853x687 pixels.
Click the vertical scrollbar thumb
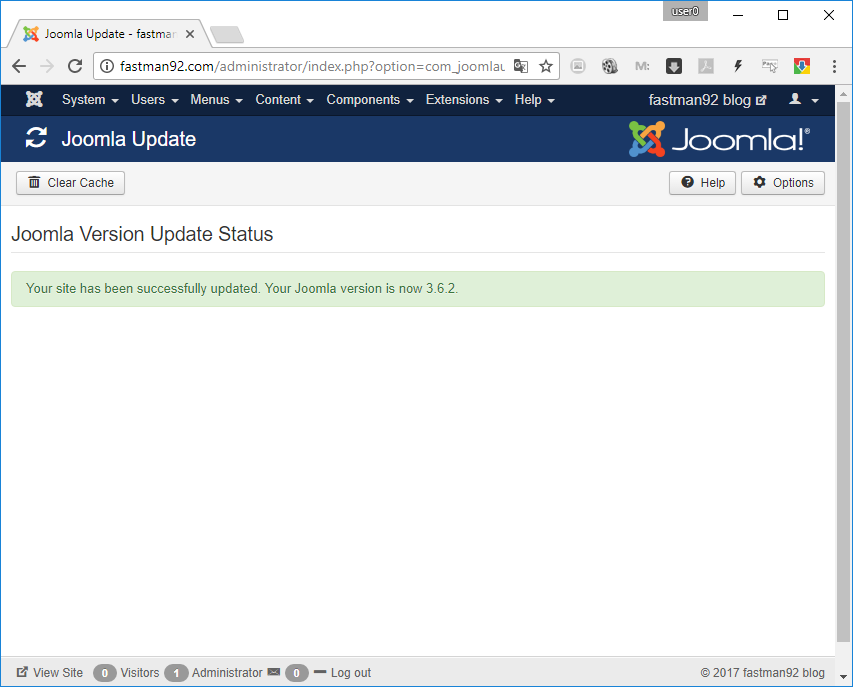(x=843, y=372)
